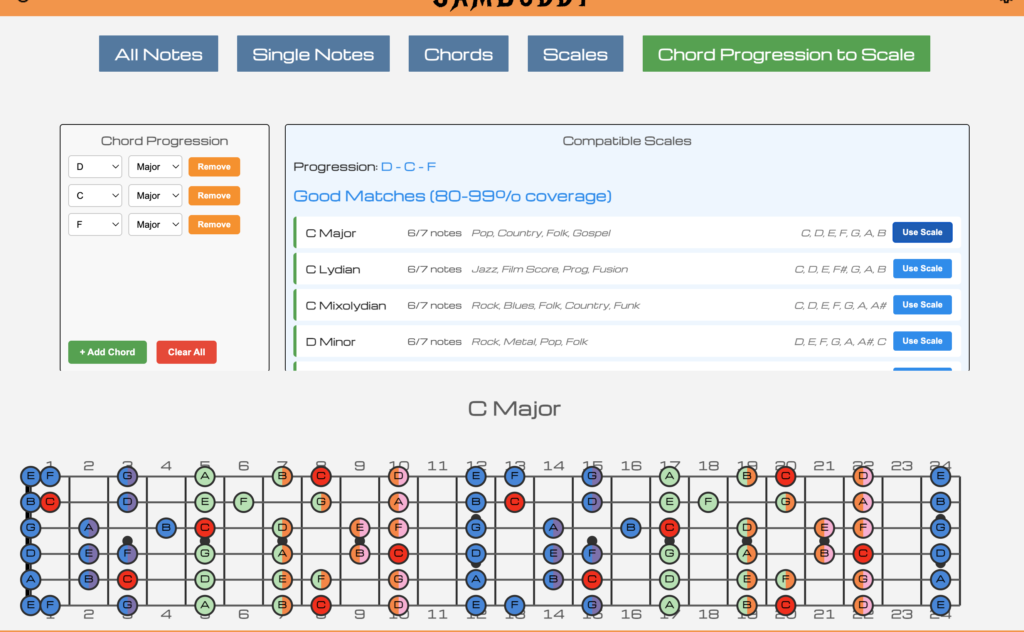
Task: Use Scale for C Major
Action: (x=922, y=232)
